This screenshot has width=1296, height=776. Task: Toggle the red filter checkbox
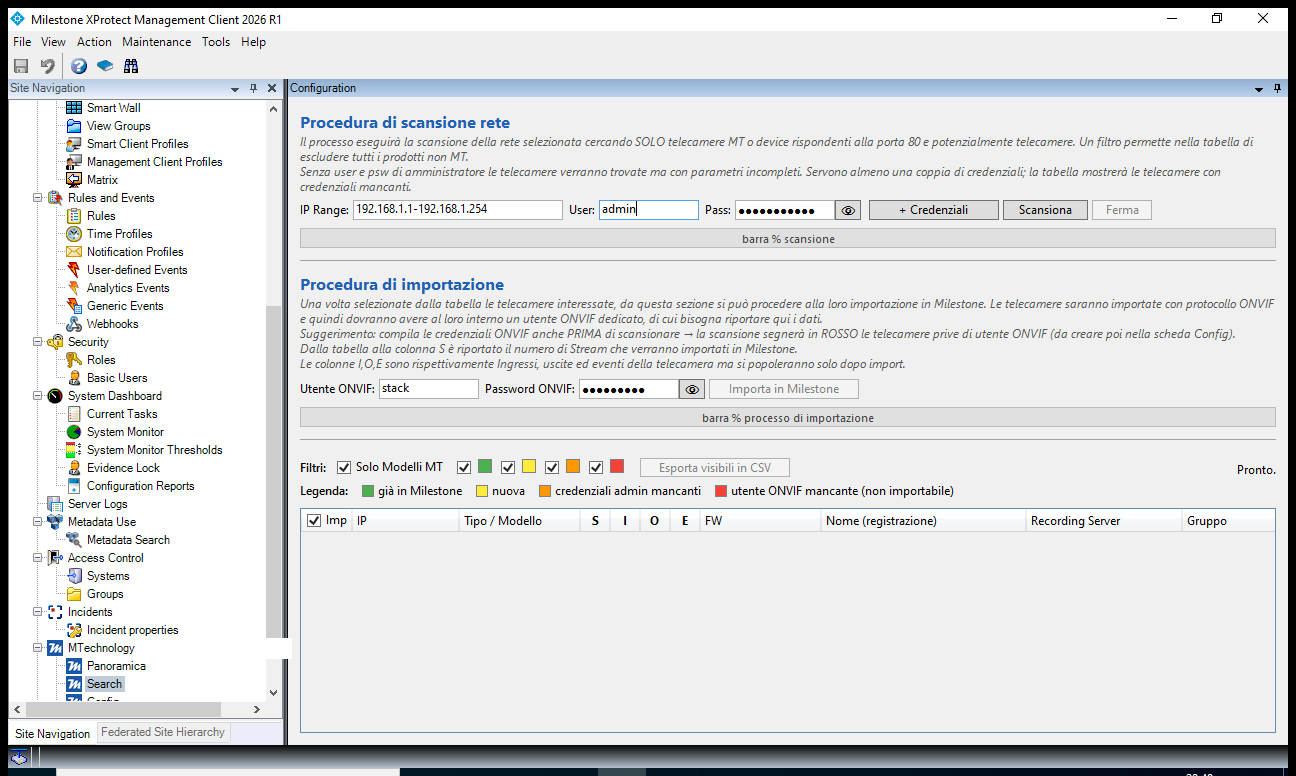[x=596, y=467]
